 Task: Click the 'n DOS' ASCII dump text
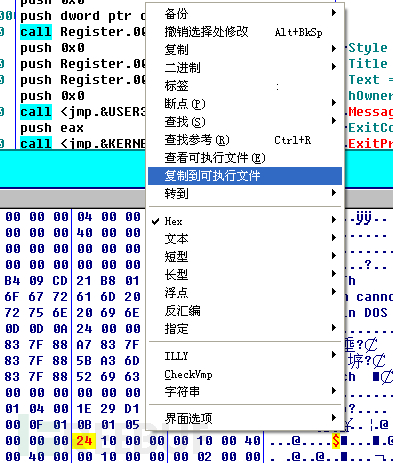(368, 313)
